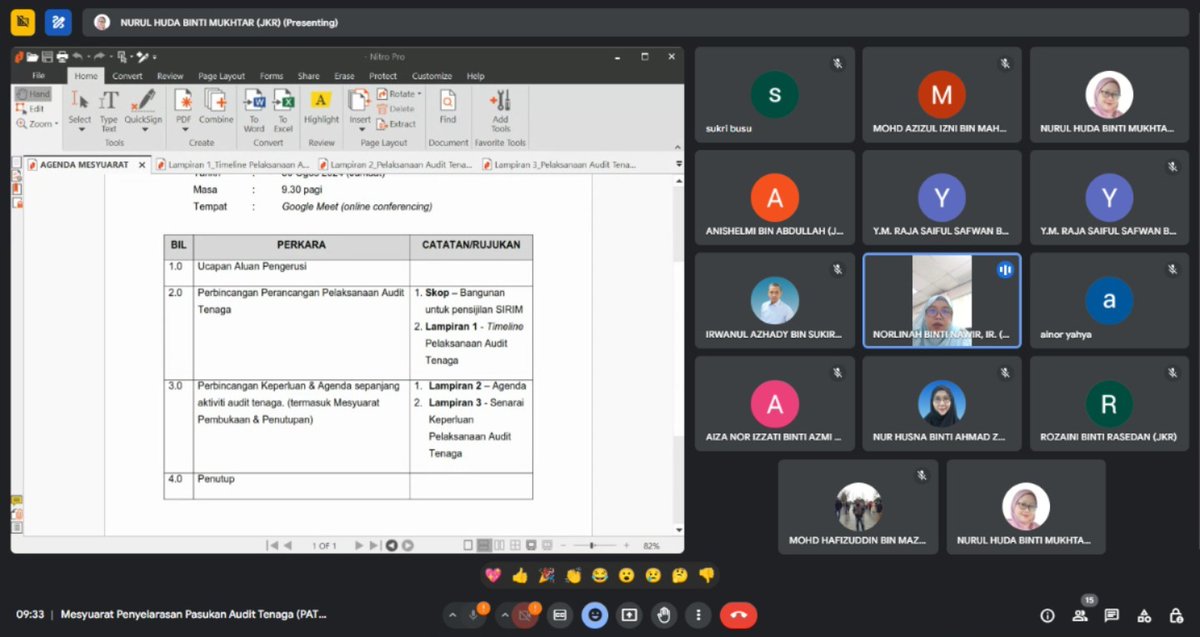Image resolution: width=1200 pixels, height=637 pixels.
Task: Toggle closed captions in Meet
Action: 560,615
